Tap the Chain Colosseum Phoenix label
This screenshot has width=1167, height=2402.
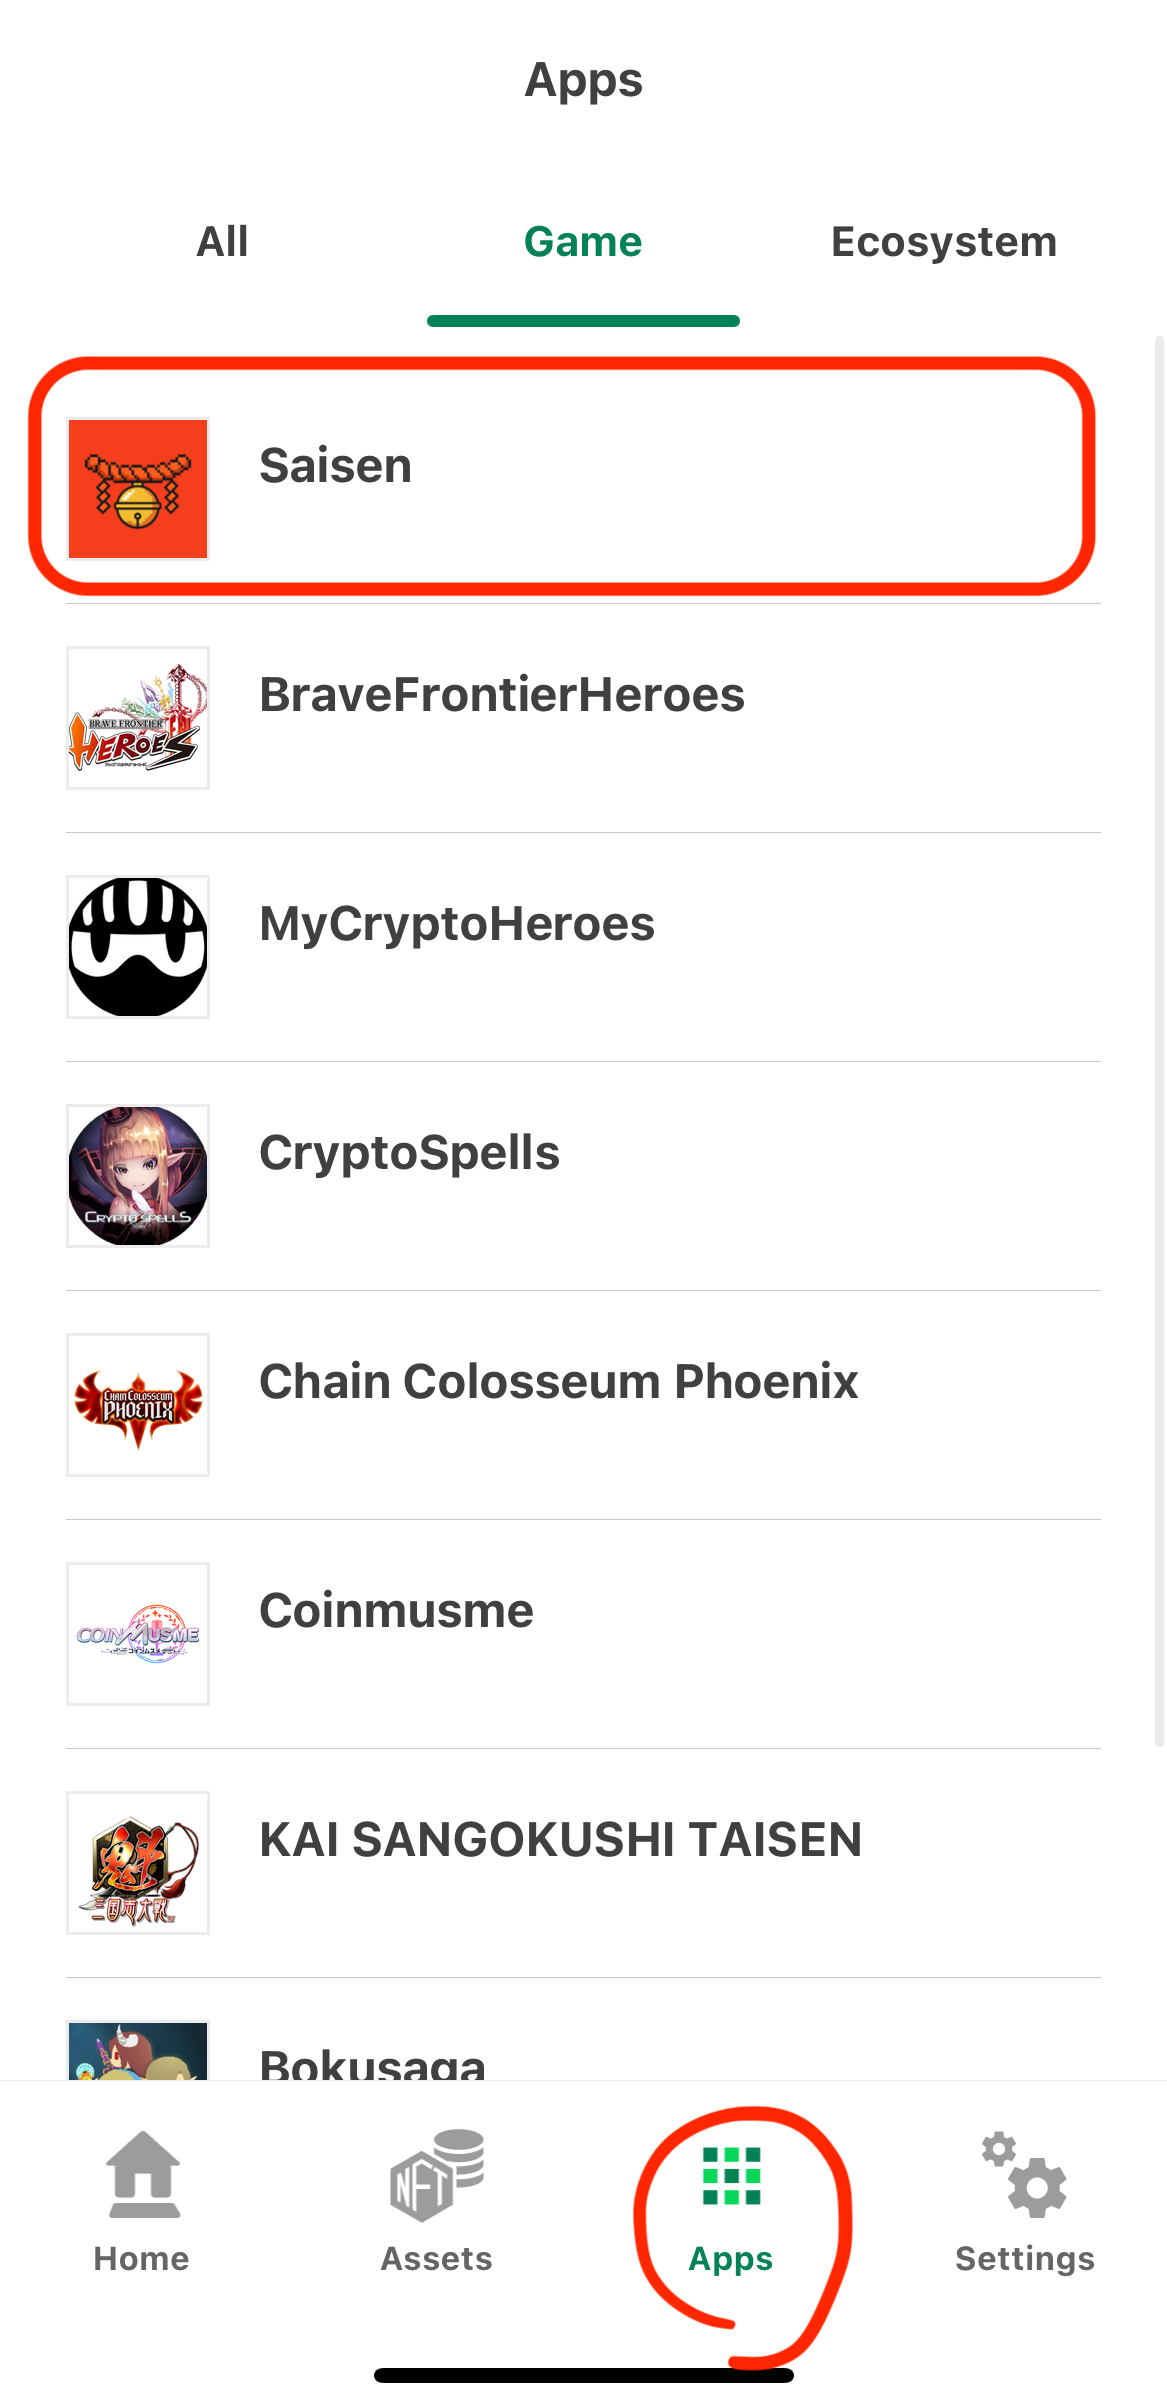point(558,1382)
